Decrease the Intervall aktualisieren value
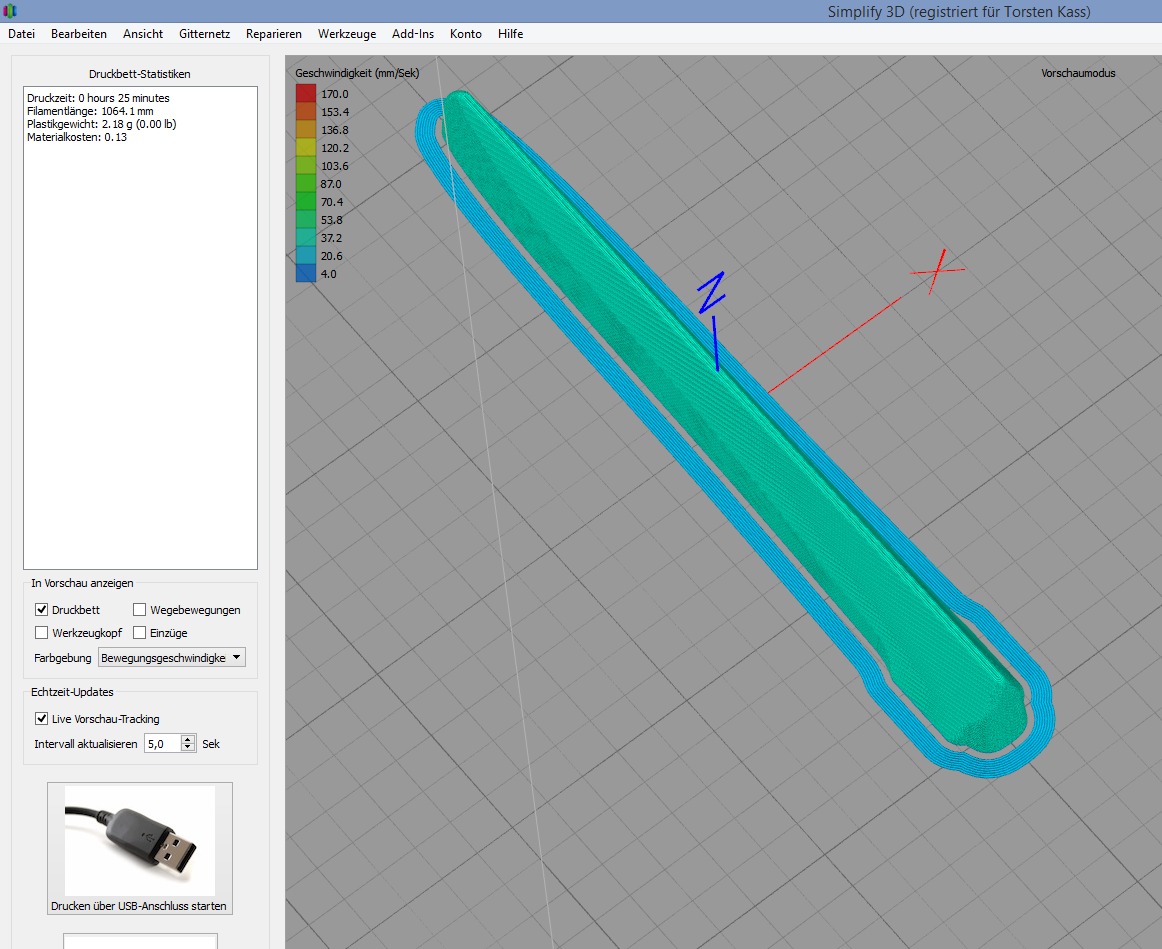1162x949 pixels. 188,748
